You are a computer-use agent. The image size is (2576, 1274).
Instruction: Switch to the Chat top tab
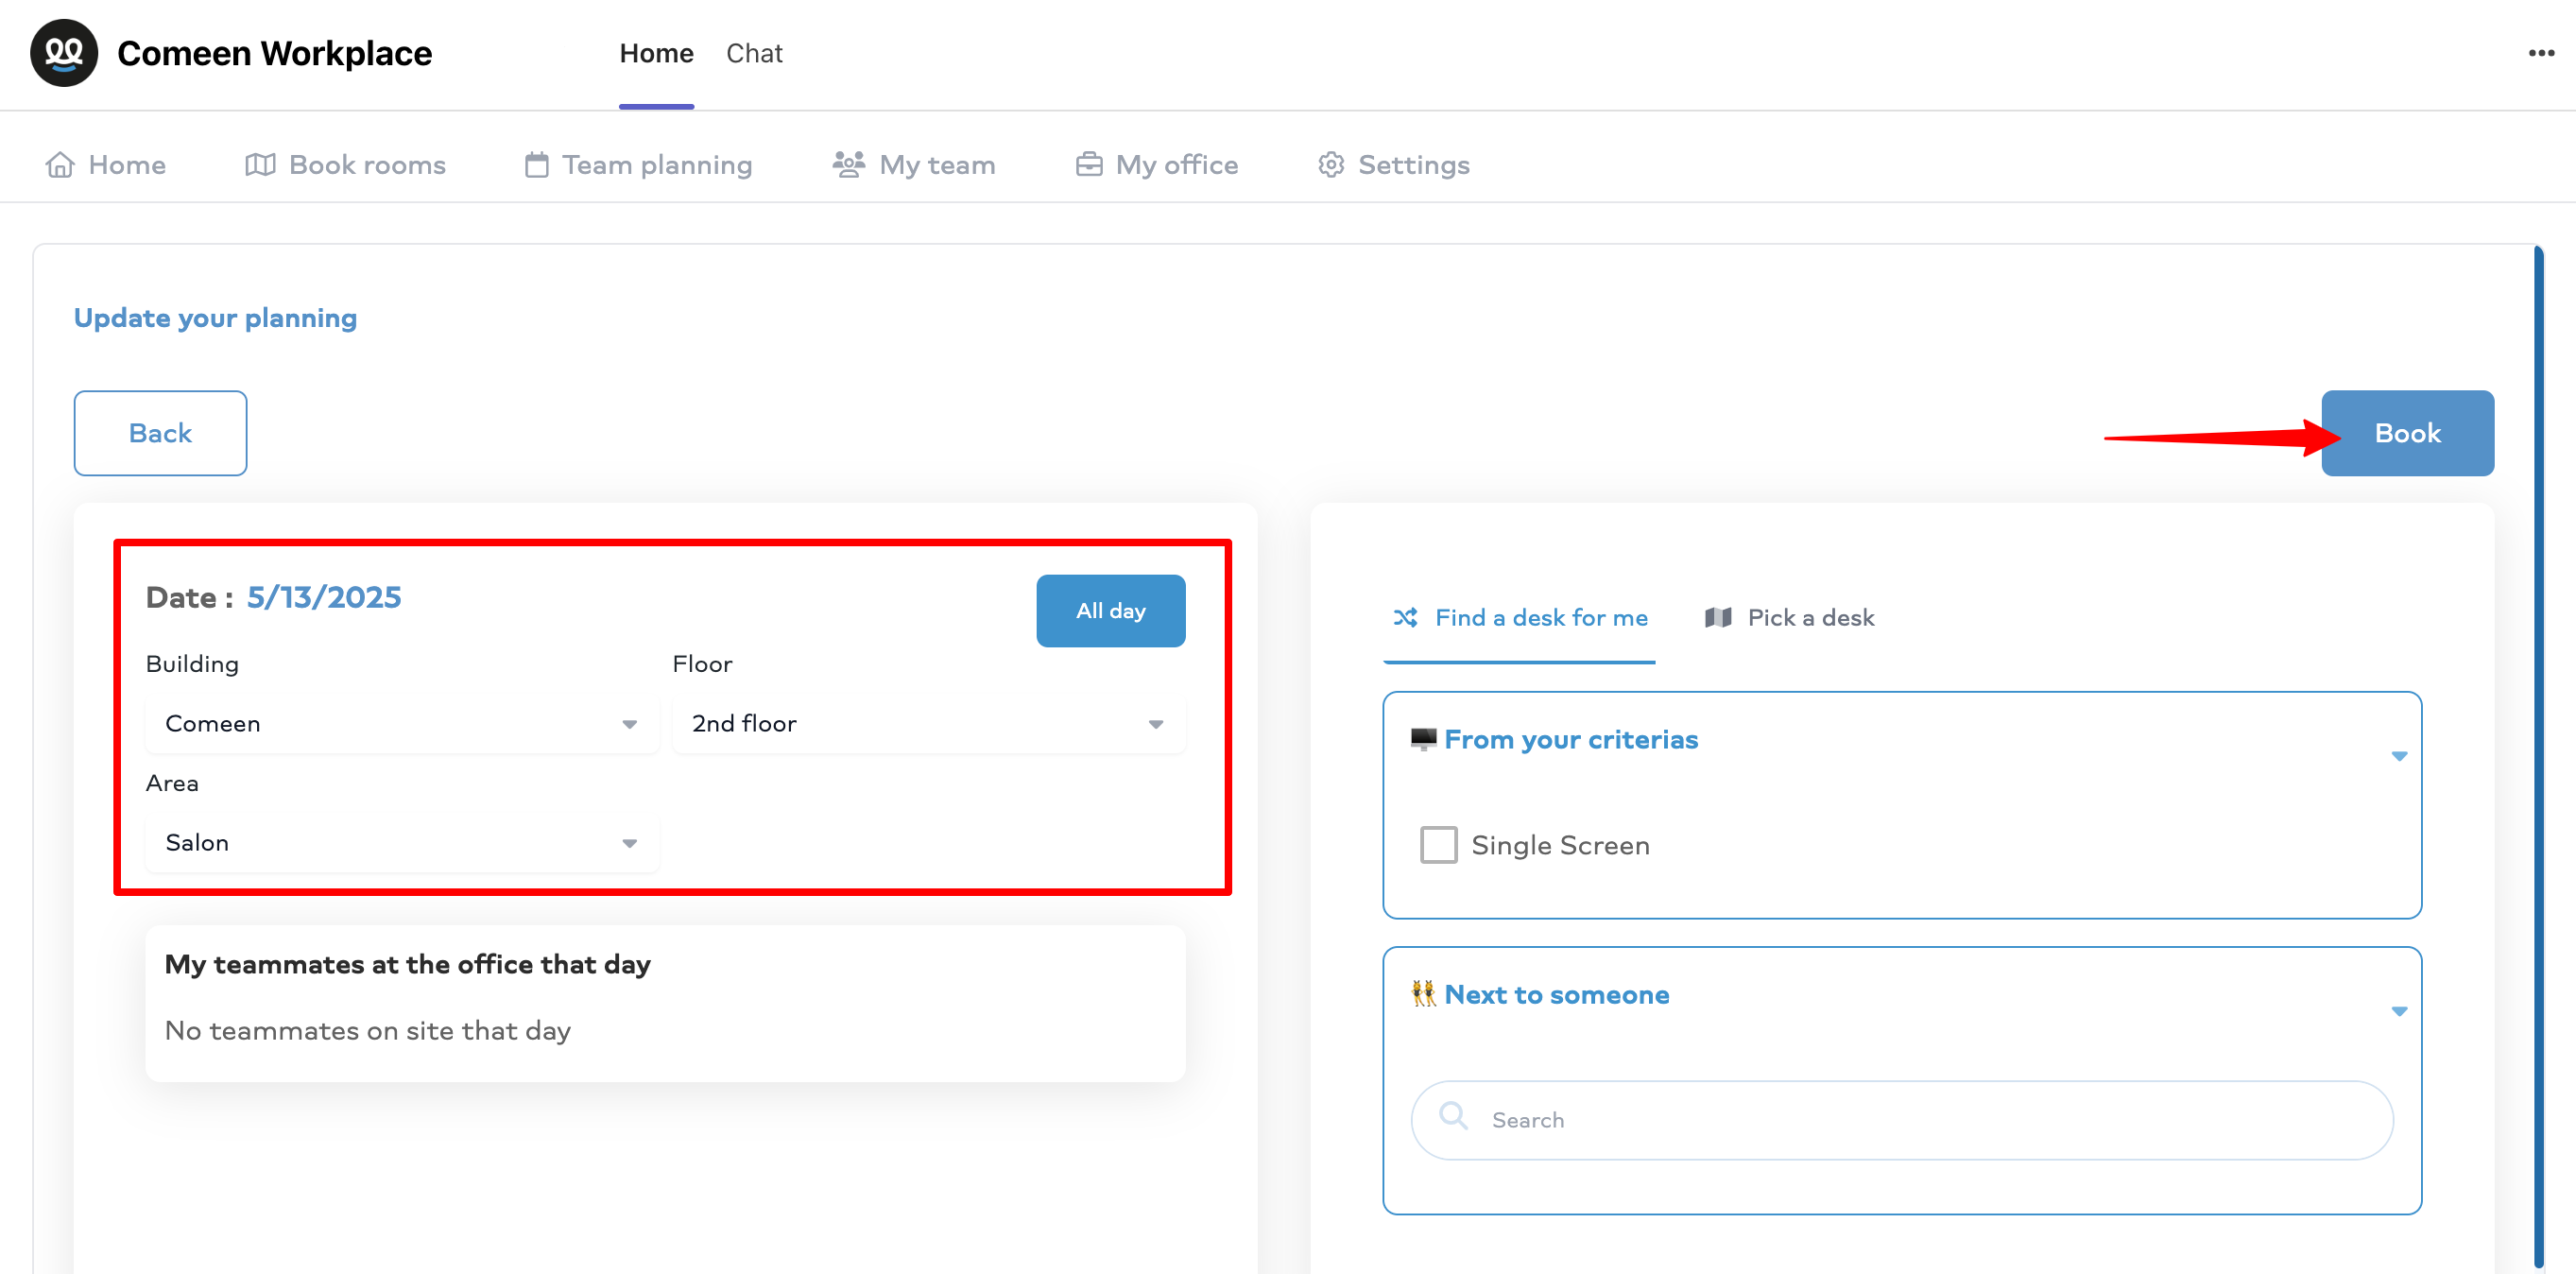(754, 53)
